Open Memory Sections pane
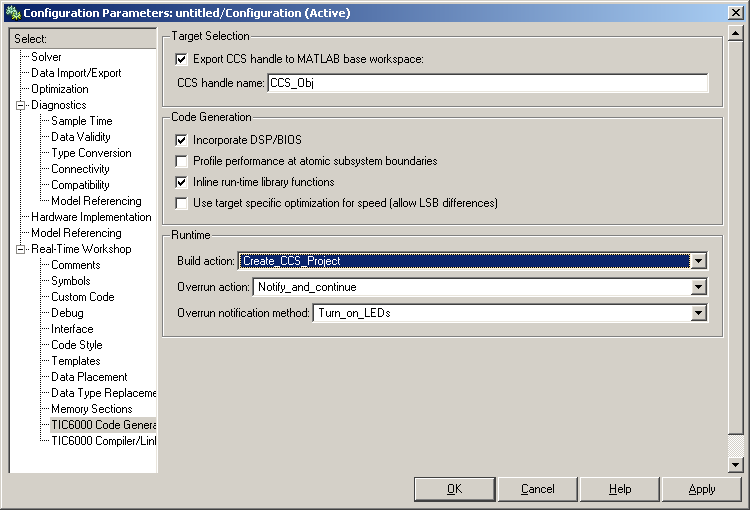This screenshot has width=750, height=510. tap(92, 409)
